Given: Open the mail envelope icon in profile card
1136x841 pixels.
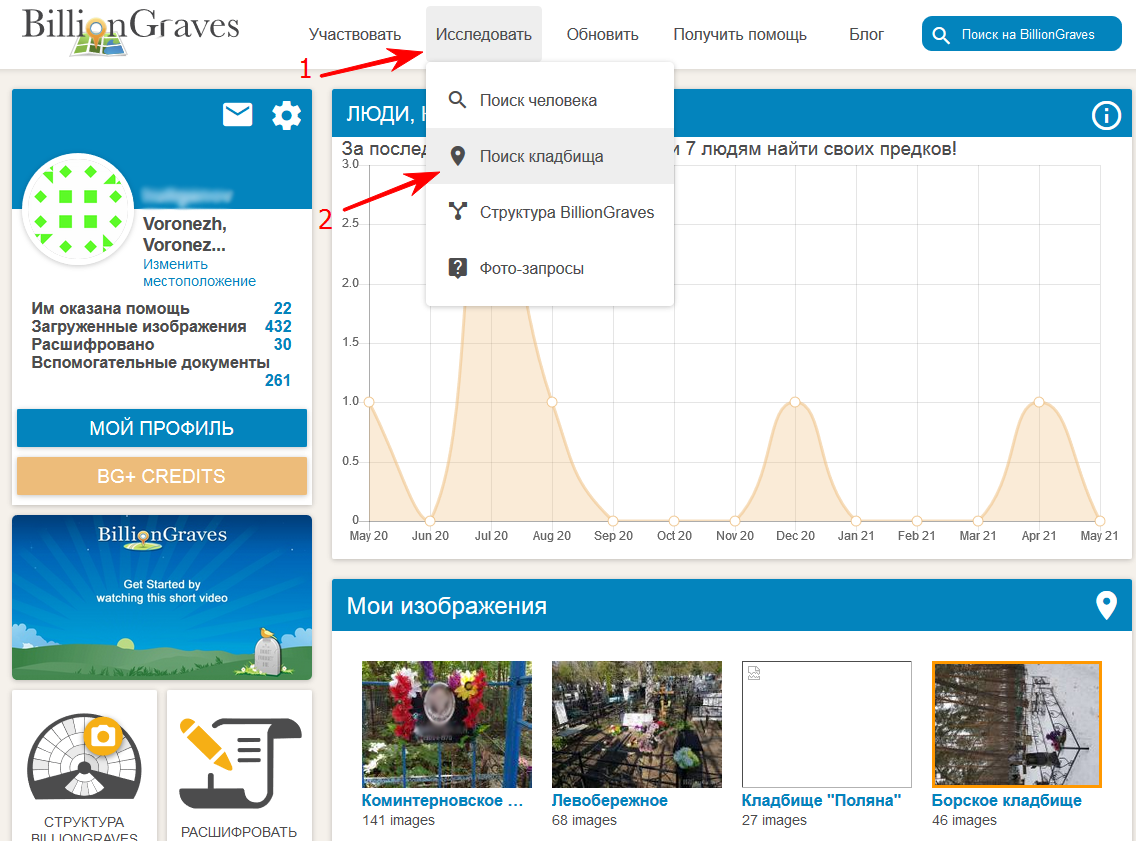Looking at the screenshot, I should pyautogui.click(x=238, y=114).
